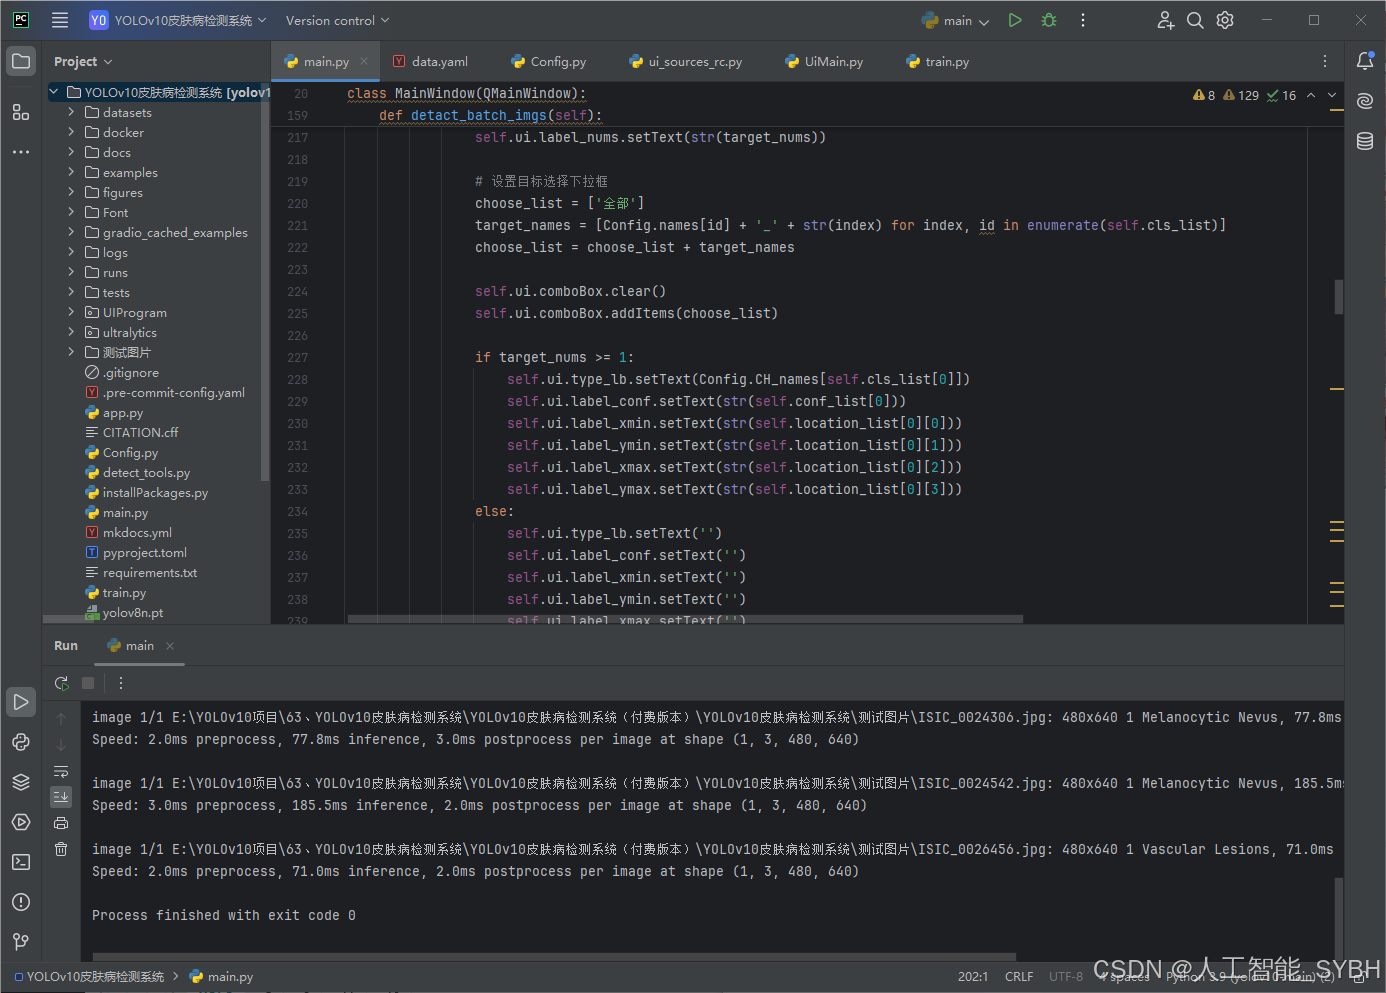Stop the running process button

[88, 683]
